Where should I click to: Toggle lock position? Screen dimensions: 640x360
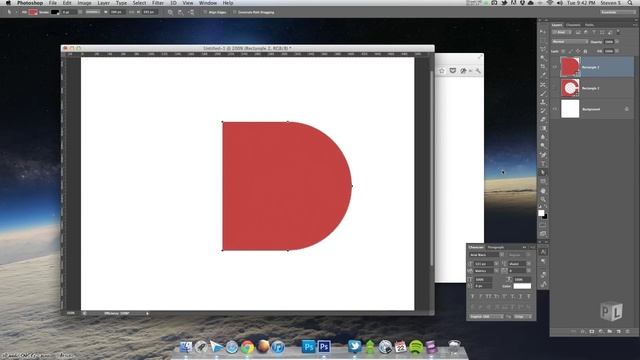[x=578, y=51]
